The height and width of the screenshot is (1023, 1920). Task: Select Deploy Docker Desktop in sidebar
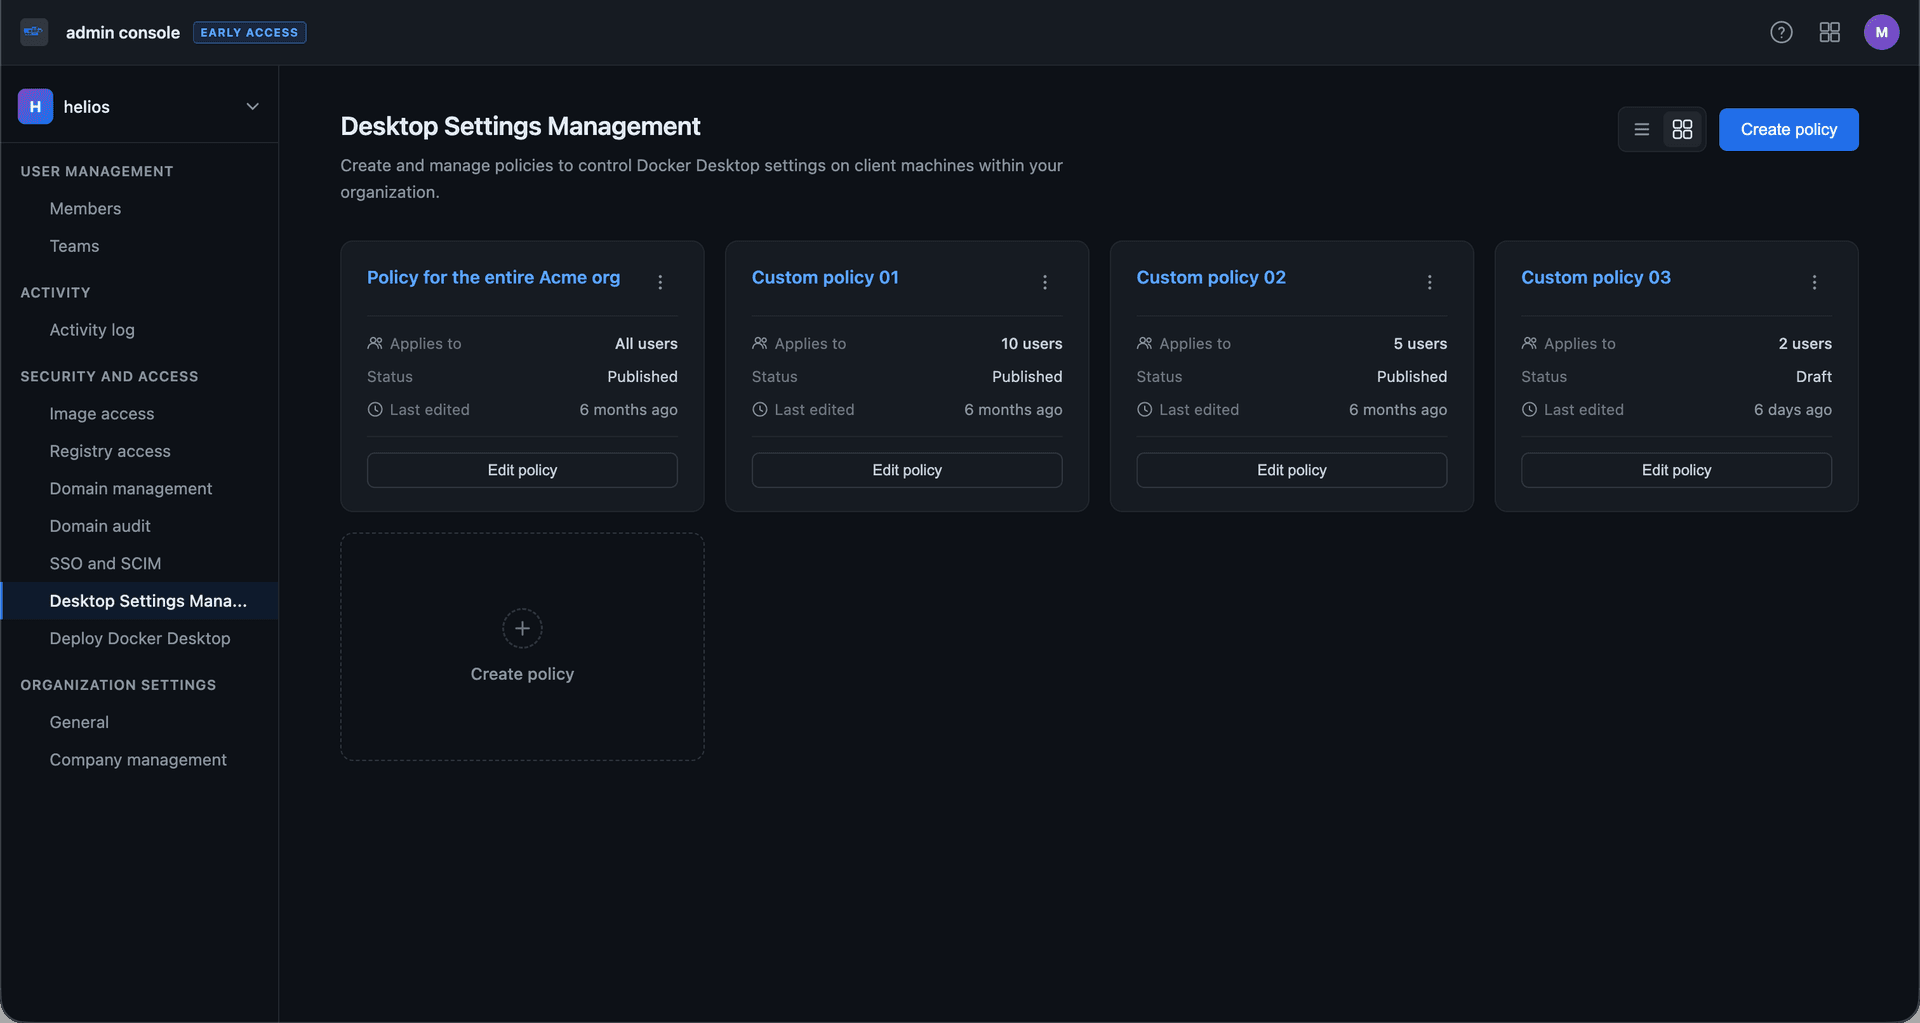click(x=140, y=638)
